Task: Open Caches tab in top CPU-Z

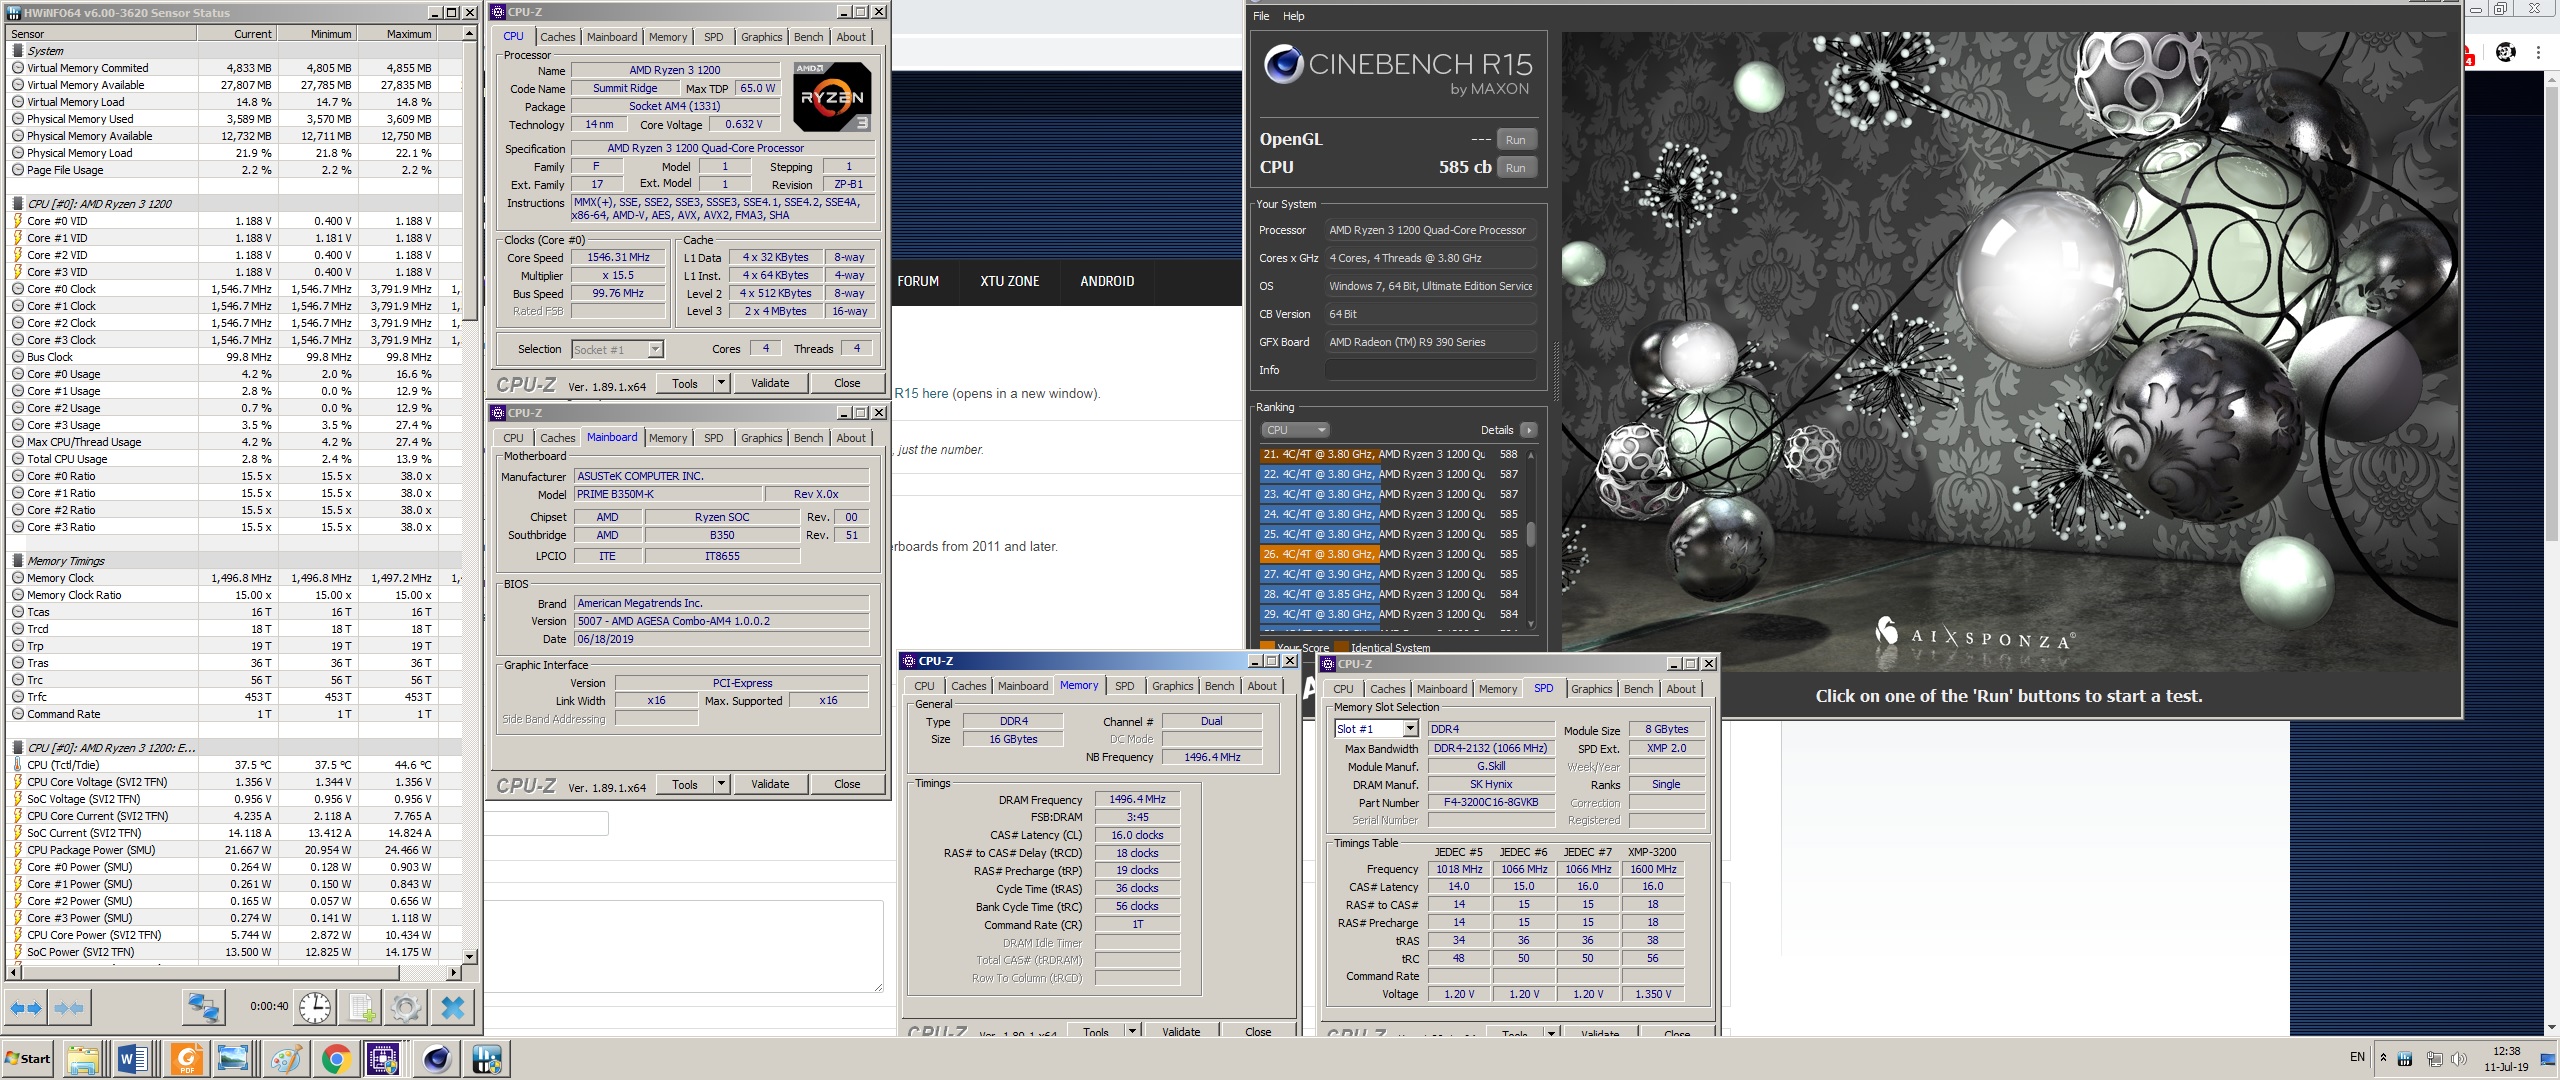Action: [558, 37]
